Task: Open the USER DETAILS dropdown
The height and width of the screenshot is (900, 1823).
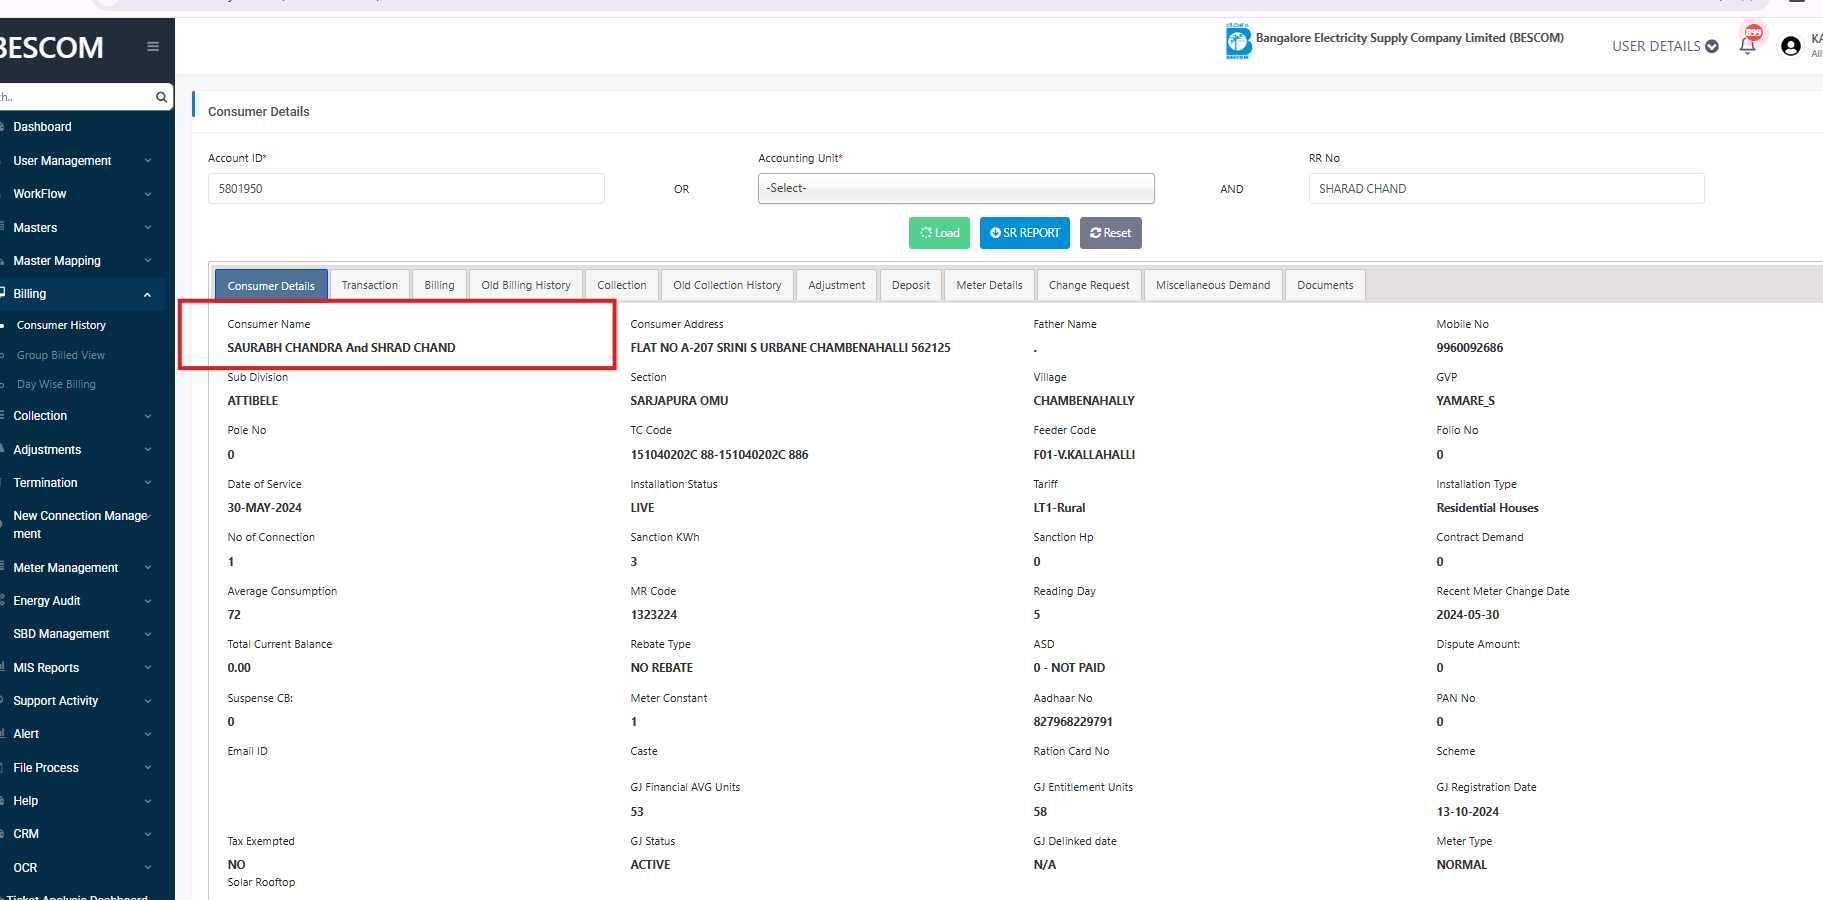Action: pyautogui.click(x=1665, y=46)
